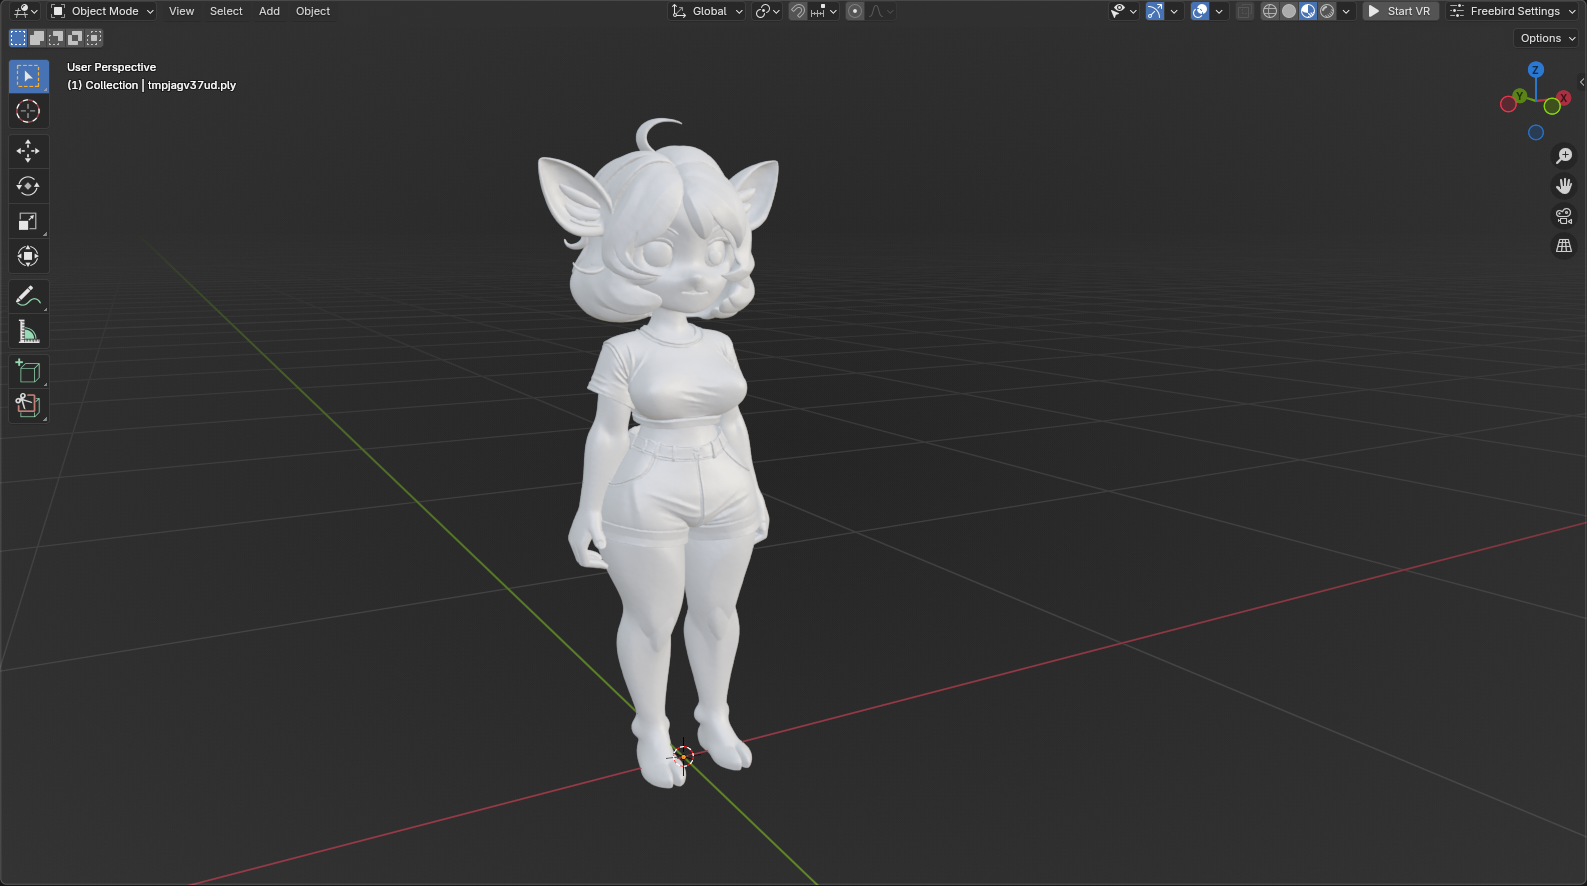
Task: Activate the Add Cube tool
Action: (x=28, y=371)
